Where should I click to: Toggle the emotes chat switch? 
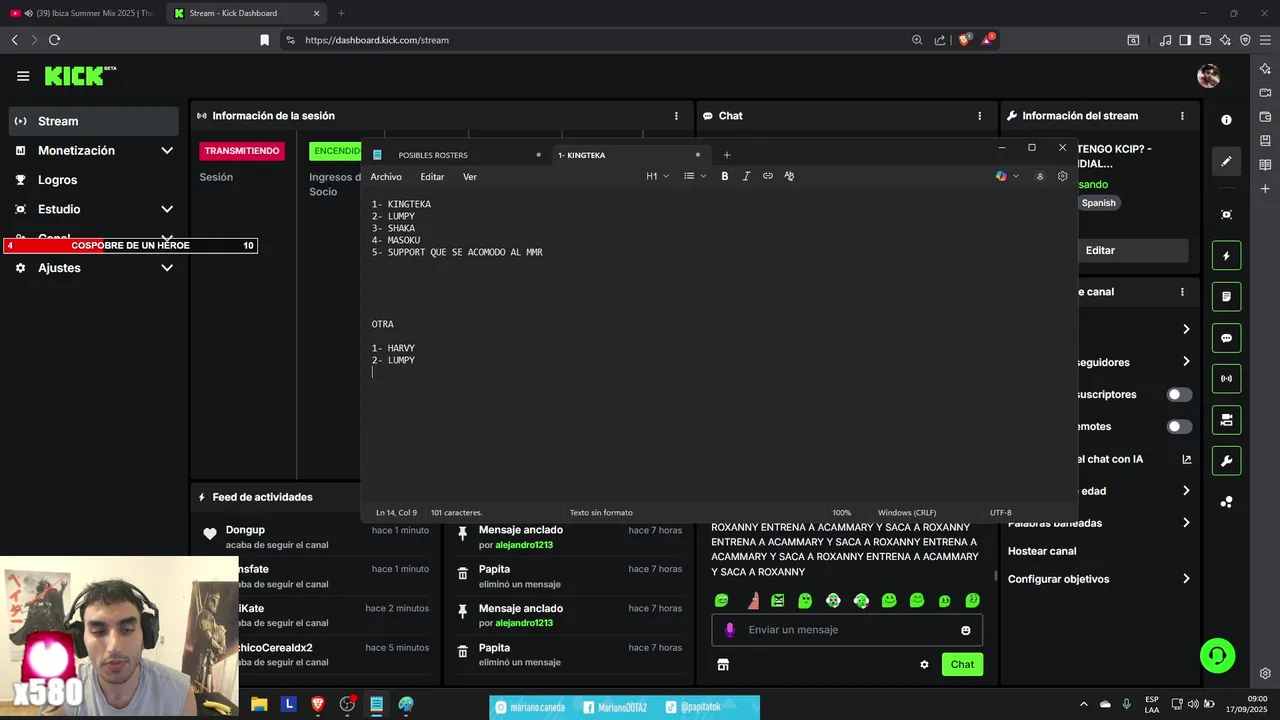point(1180,427)
